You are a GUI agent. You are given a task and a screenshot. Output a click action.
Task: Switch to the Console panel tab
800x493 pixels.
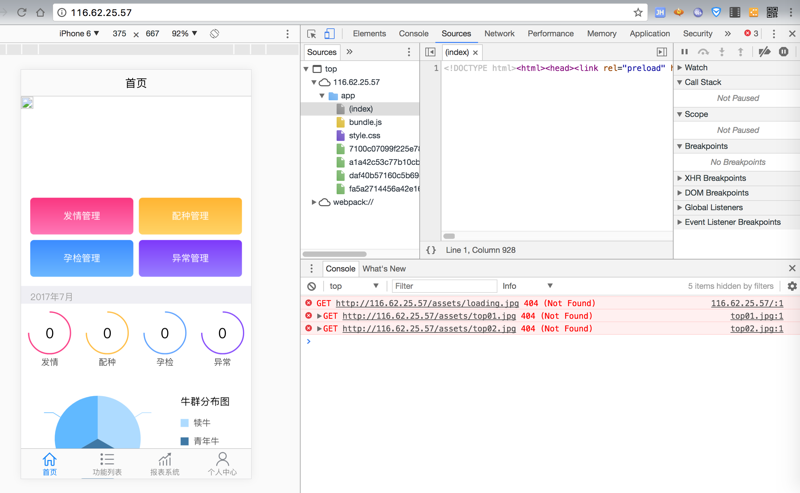pos(414,34)
